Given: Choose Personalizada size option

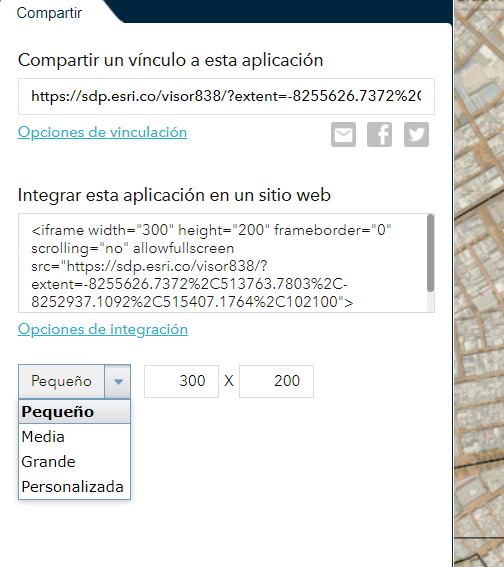Looking at the screenshot, I should [74, 487].
